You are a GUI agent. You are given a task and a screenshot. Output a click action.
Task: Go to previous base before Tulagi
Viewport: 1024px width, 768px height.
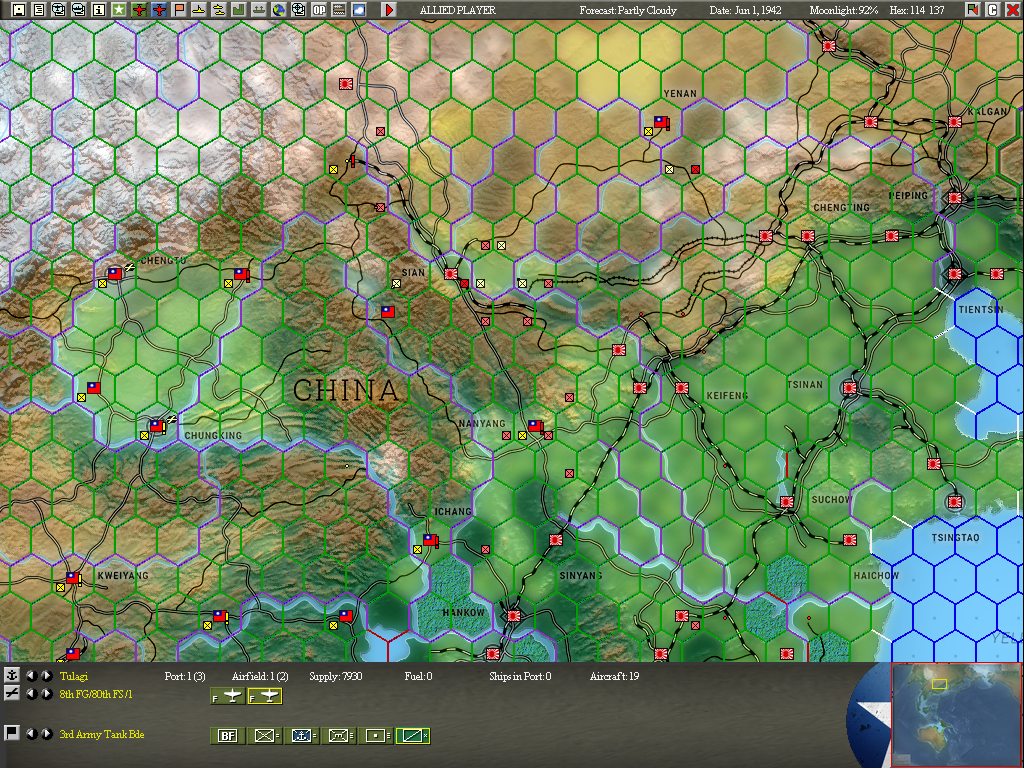coord(31,676)
